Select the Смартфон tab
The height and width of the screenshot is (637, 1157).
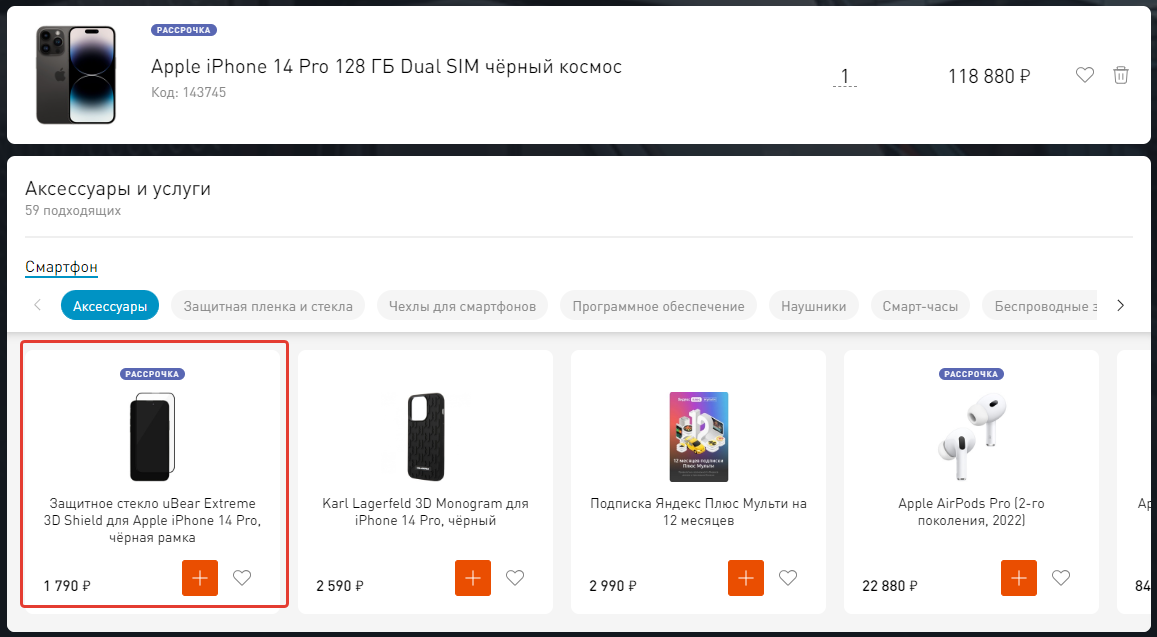[x=61, y=267]
